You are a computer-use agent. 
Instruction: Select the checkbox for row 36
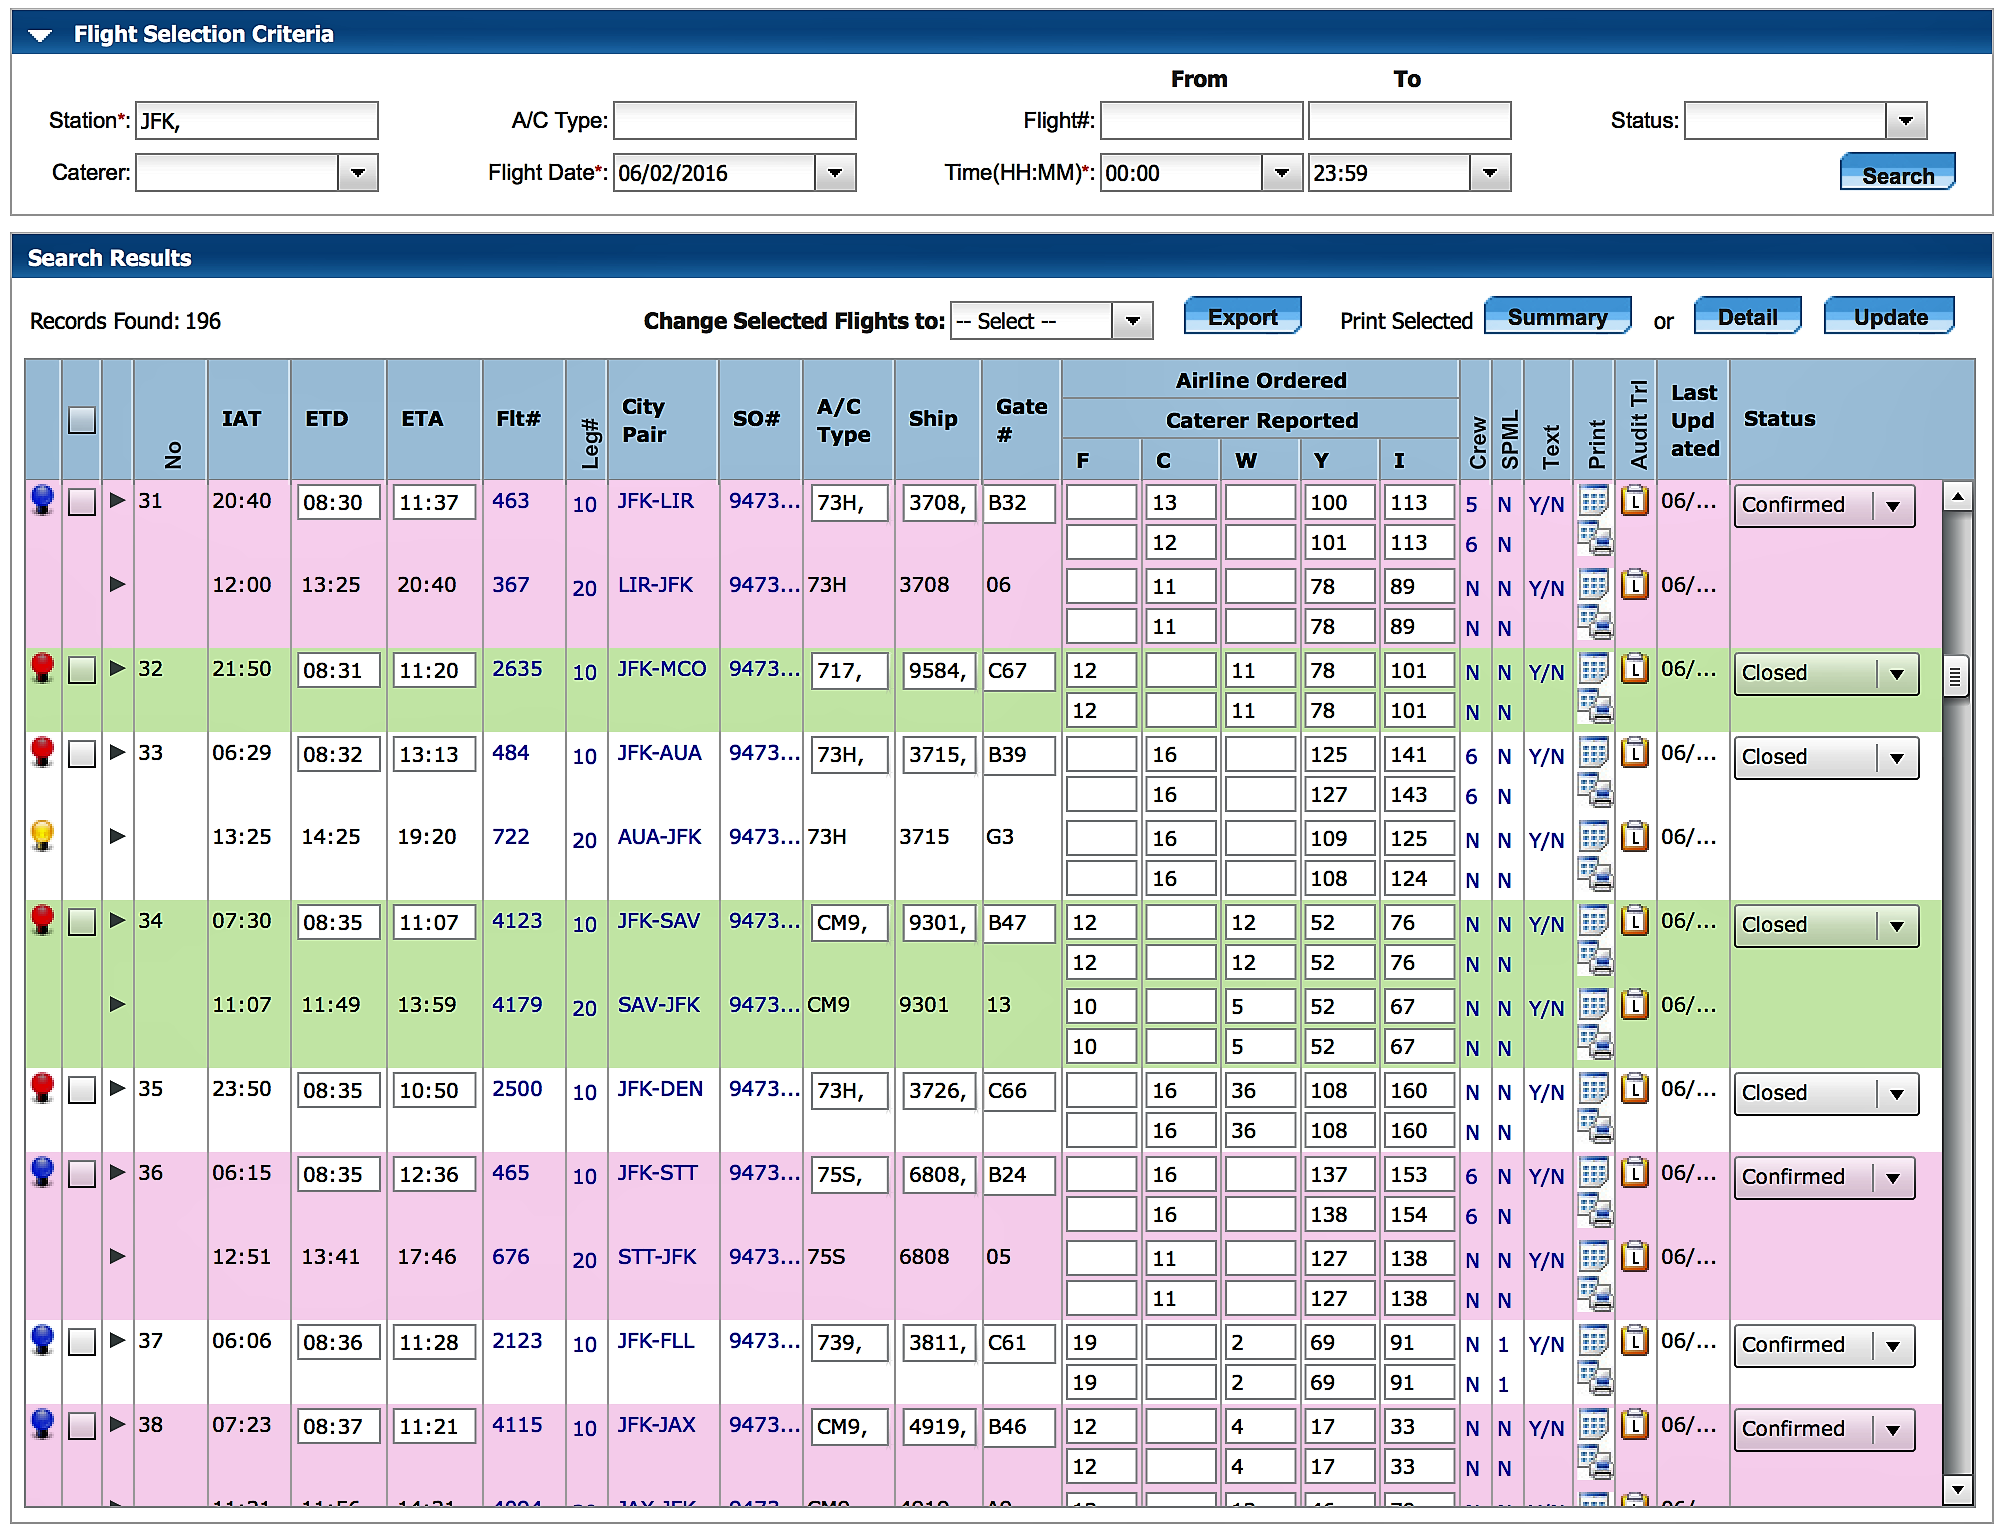click(x=82, y=1174)
